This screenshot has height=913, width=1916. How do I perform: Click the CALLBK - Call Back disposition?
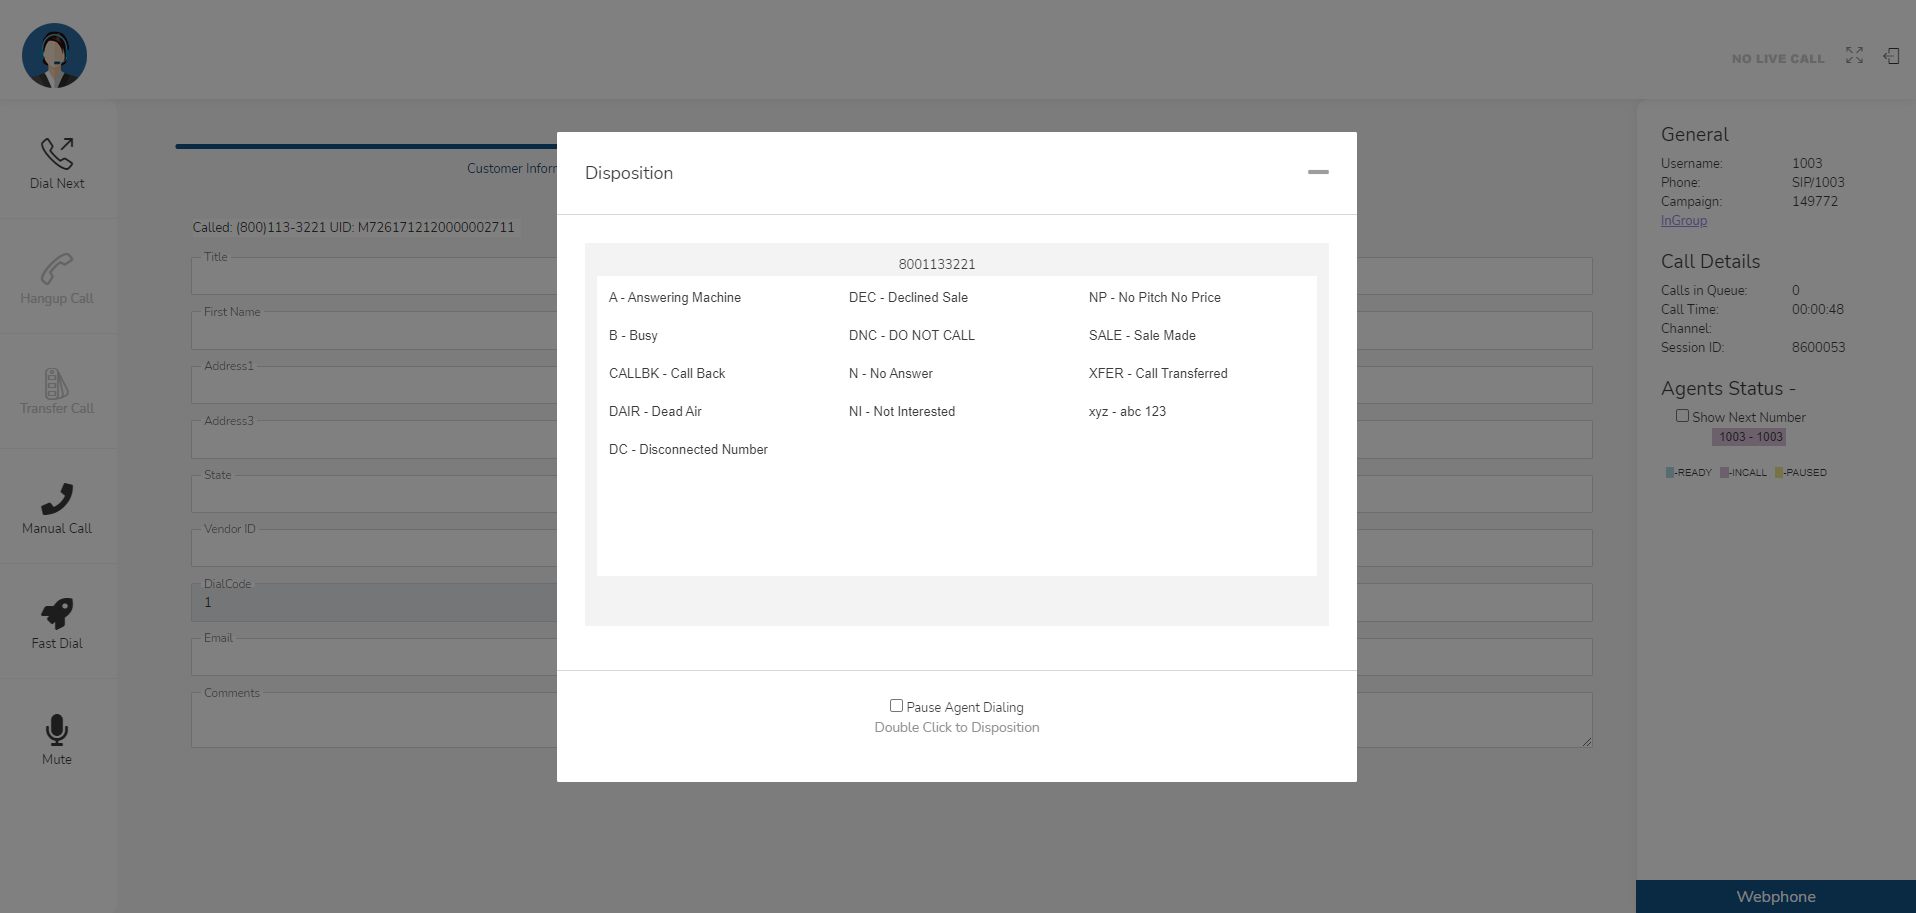coord(666,373)
